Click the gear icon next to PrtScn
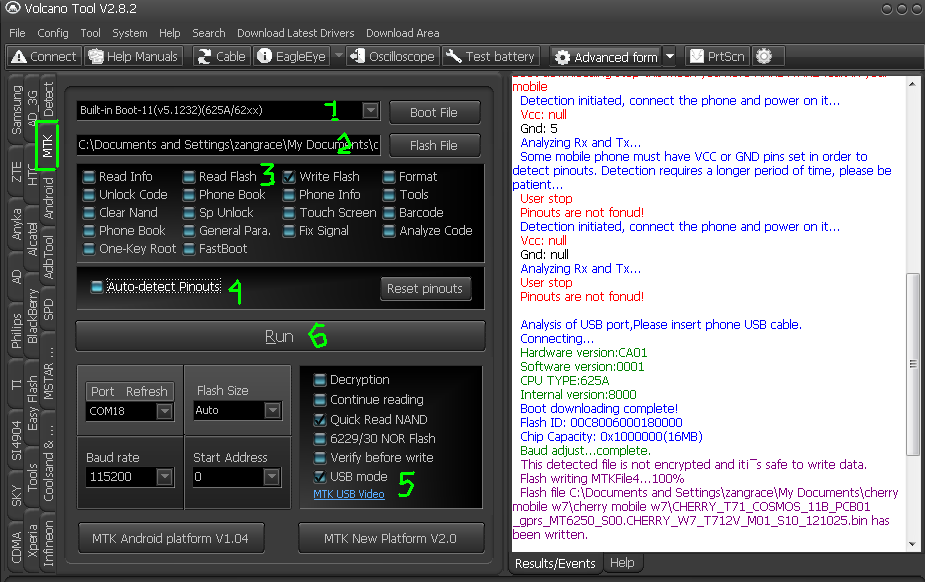The height and width of the screenshot is (582, 925). tap(764, 57)
